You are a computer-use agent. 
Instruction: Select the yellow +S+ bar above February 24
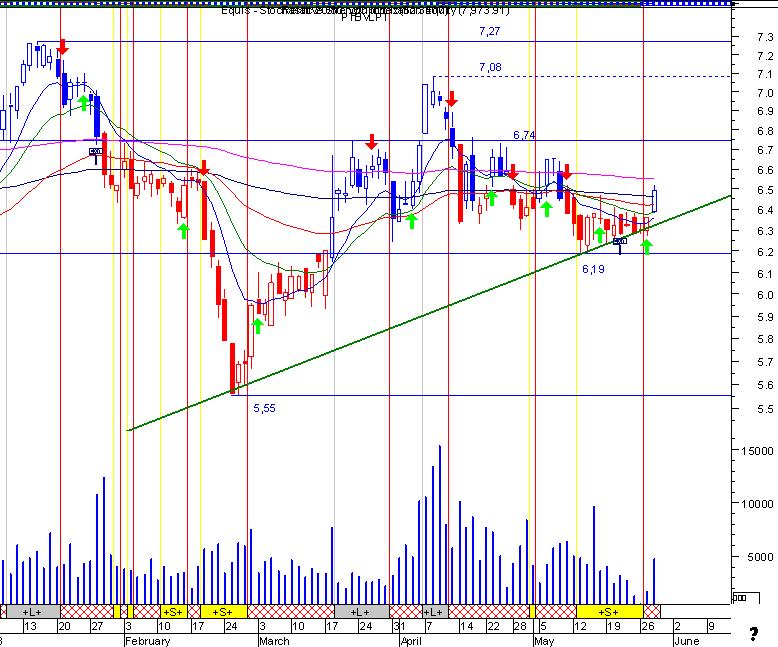pyautogui.click(x=224, y=611)
